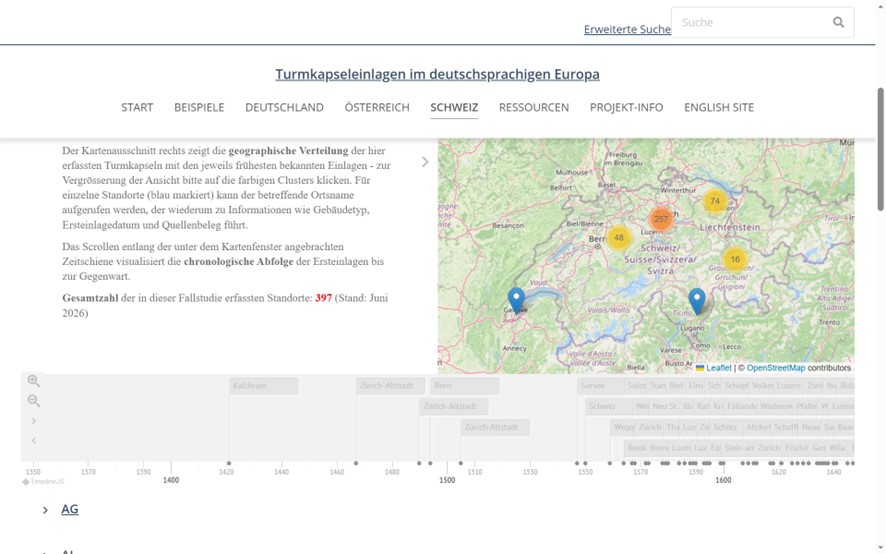Go to next timeline event arrow

(x=34, y=421)
